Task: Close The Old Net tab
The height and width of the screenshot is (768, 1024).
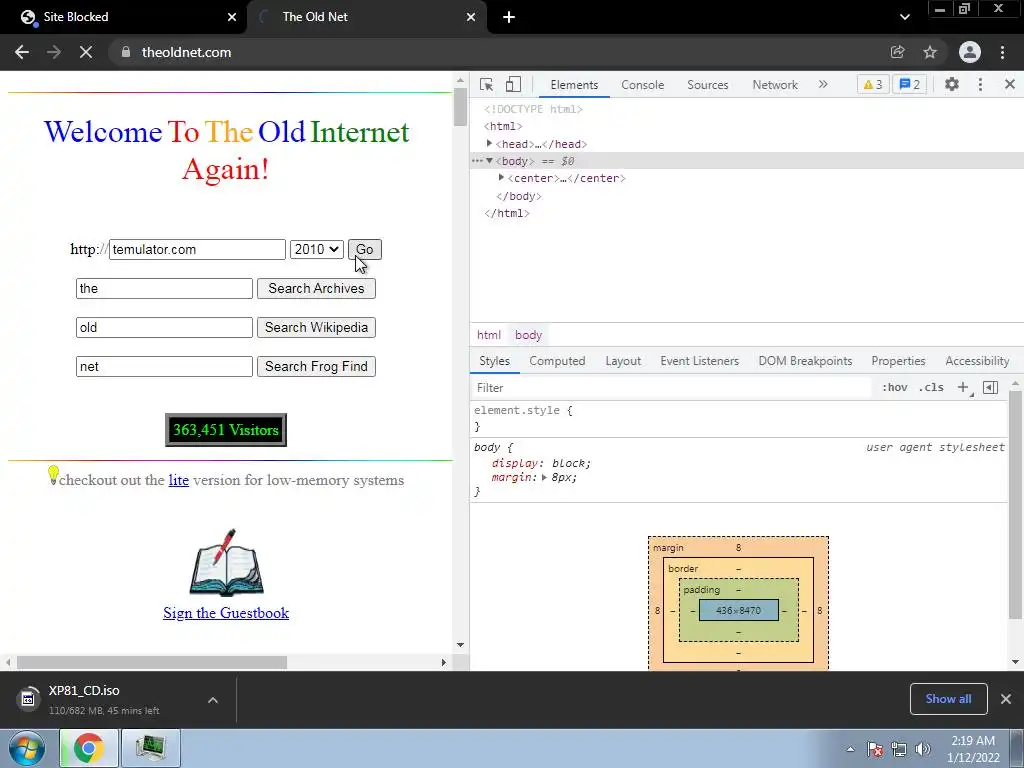Action: [x=471, y=17]
